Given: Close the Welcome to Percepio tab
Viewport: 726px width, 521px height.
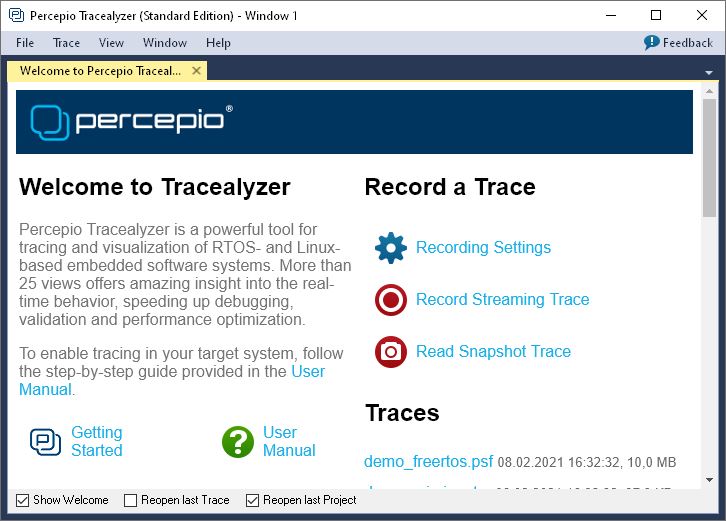Looking at the screenshot, I should coord(196,71).
